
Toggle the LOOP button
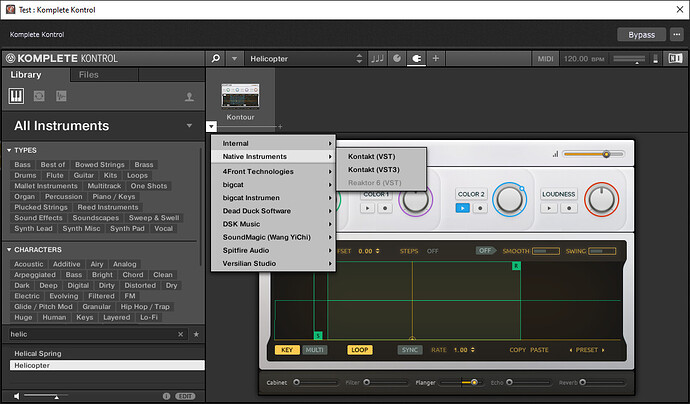[360, 350]
